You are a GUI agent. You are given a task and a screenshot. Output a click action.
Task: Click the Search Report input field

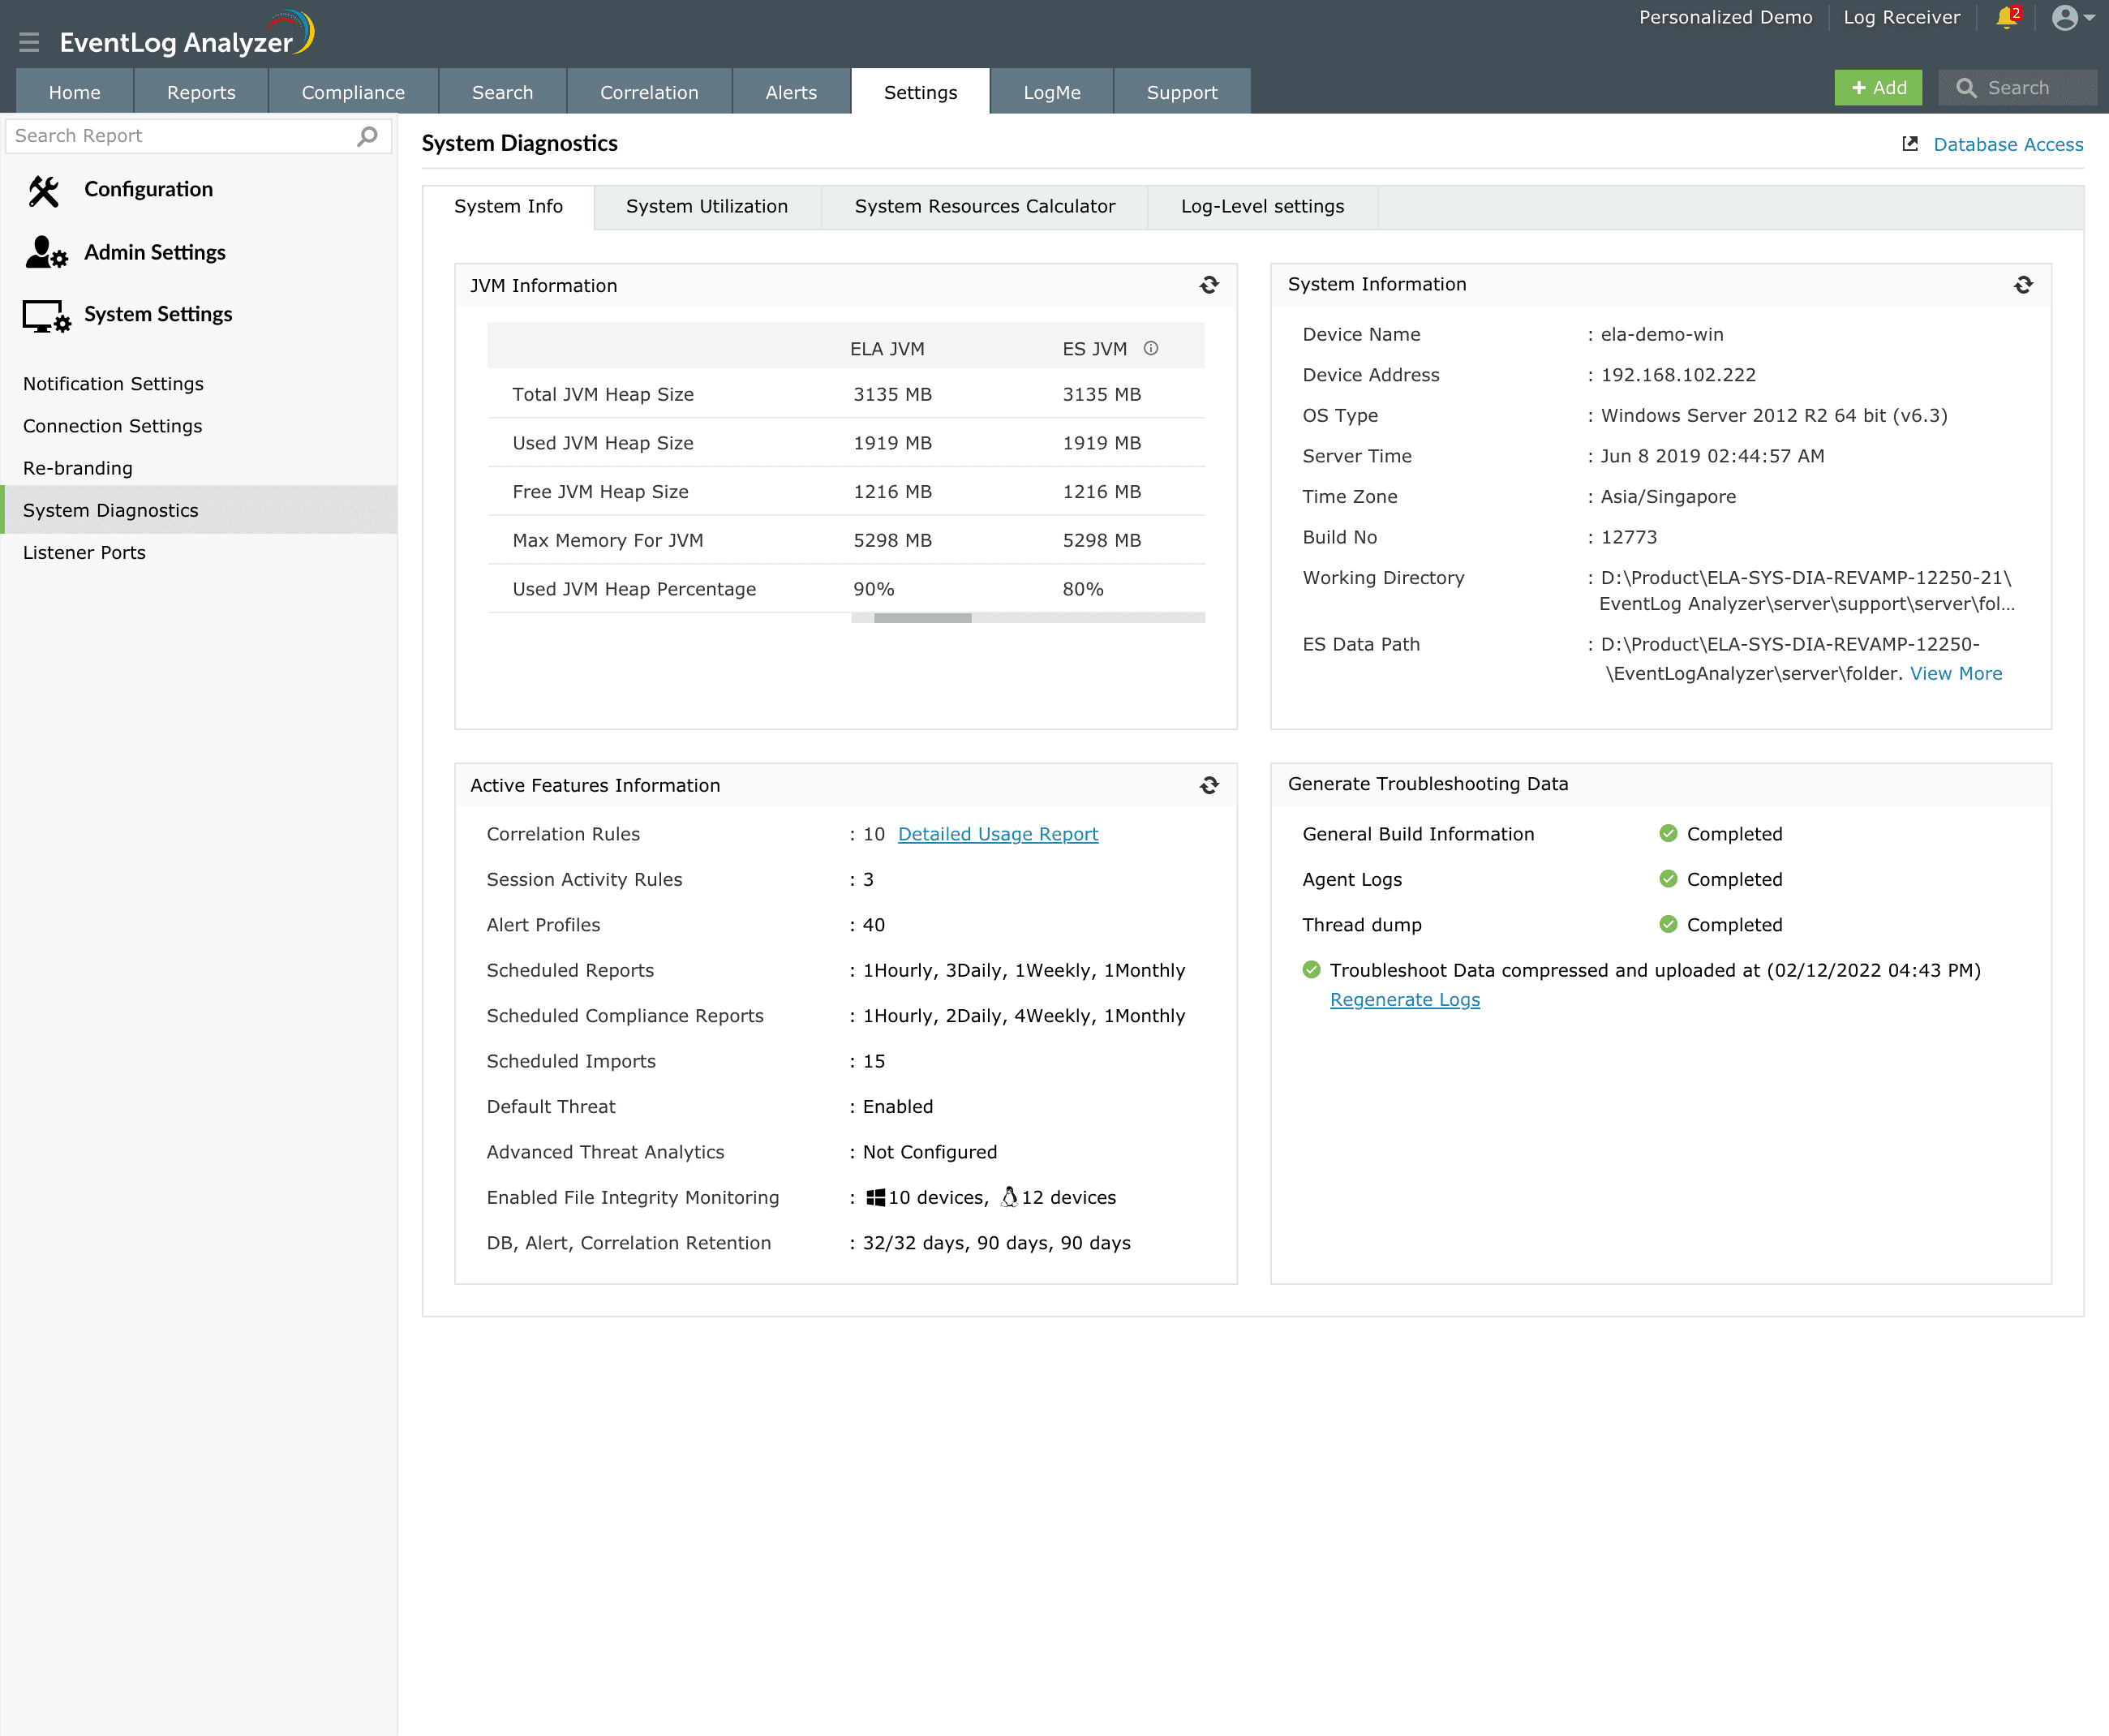(x=180, y=135)
